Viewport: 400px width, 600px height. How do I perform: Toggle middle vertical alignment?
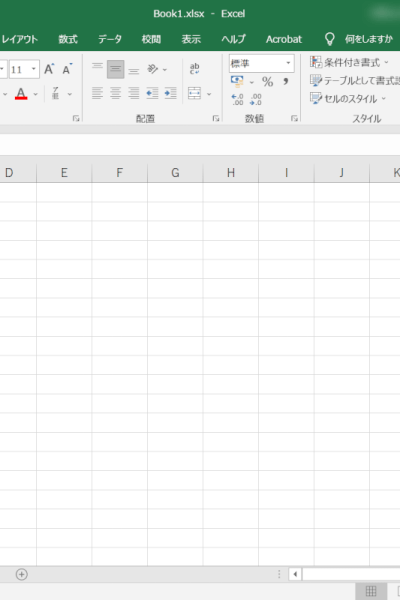[x=115, y=69]
